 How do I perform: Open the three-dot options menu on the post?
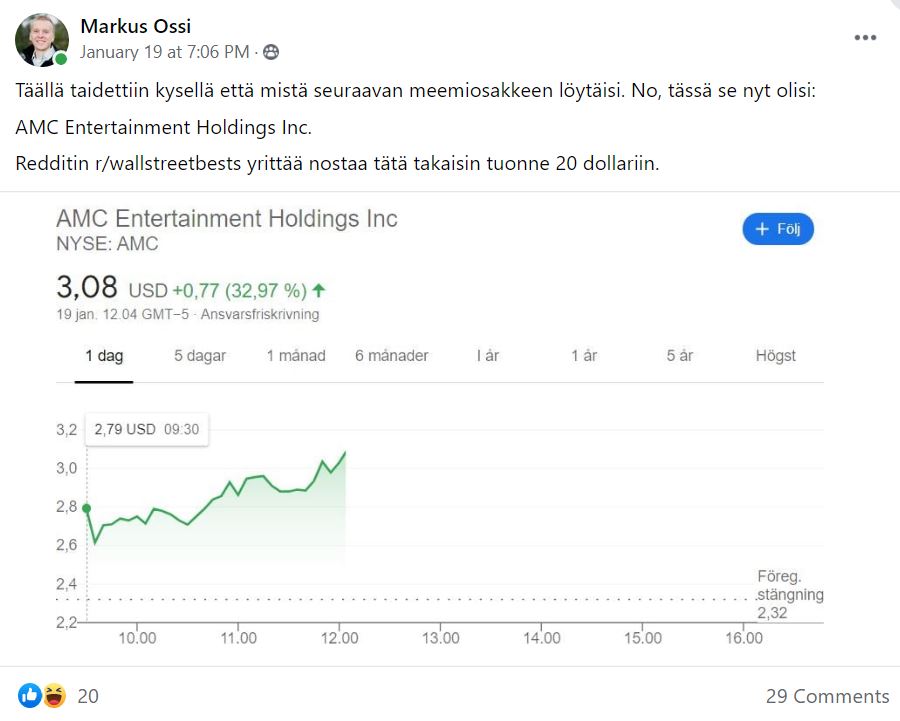click(866, 36)
